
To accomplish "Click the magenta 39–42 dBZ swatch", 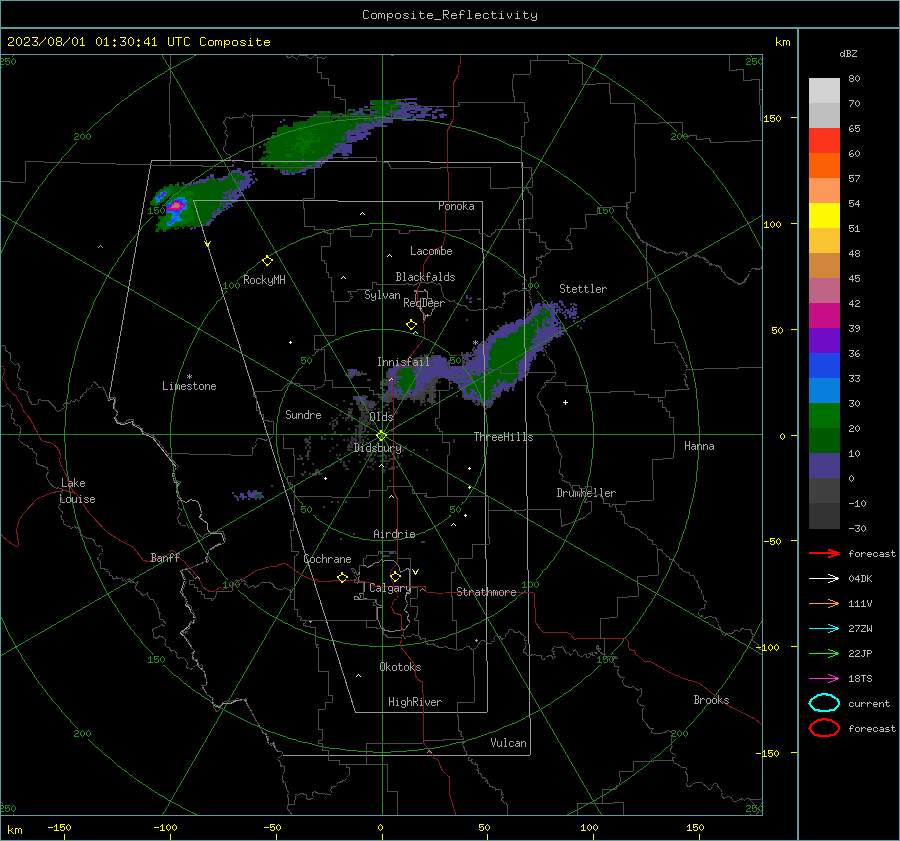I will click(x=824, y=316).
